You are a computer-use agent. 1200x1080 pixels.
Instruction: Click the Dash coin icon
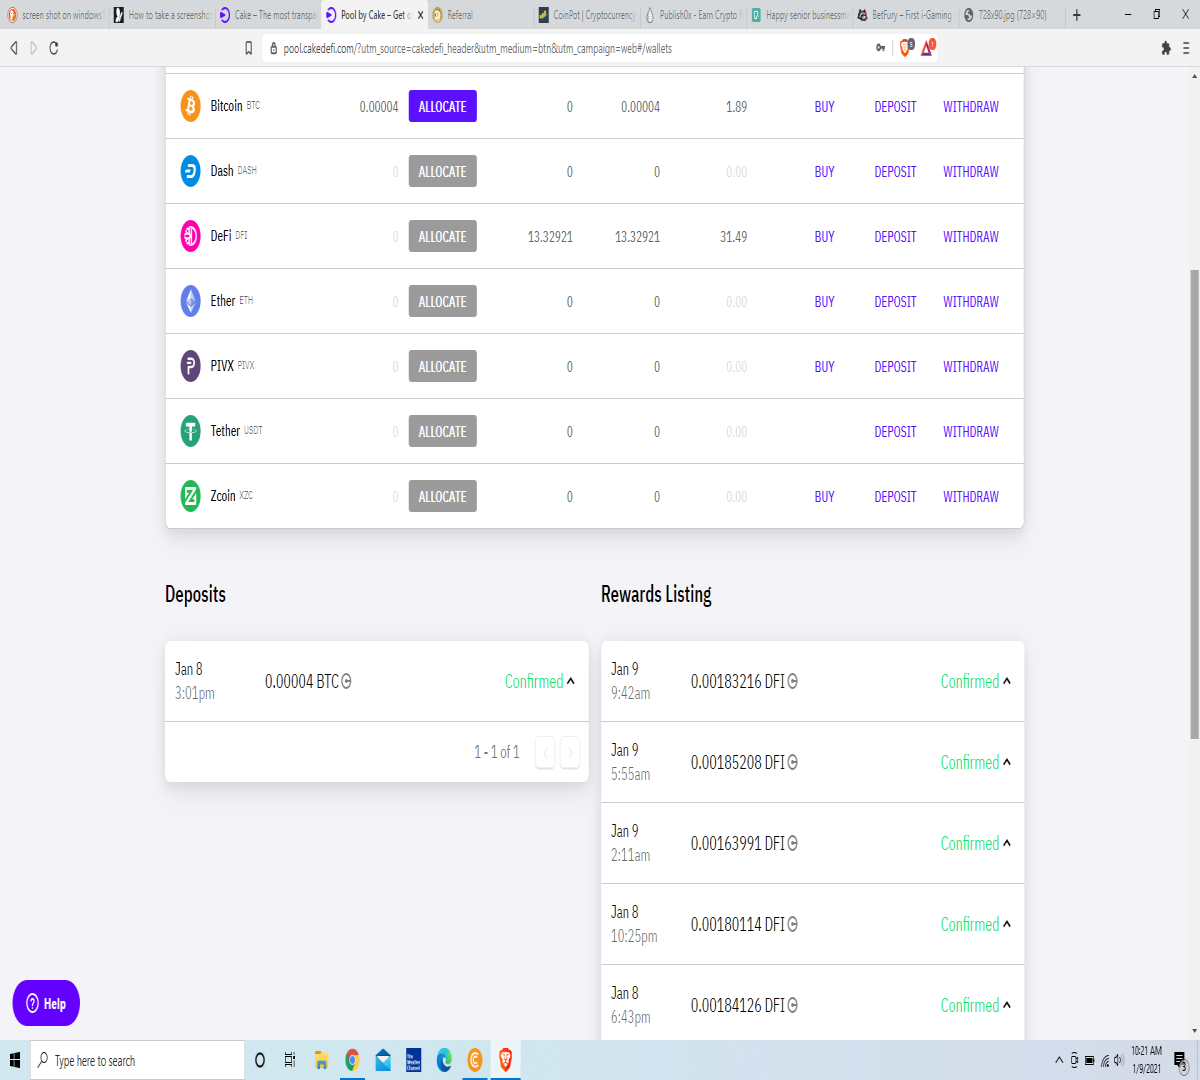(190, 171)
